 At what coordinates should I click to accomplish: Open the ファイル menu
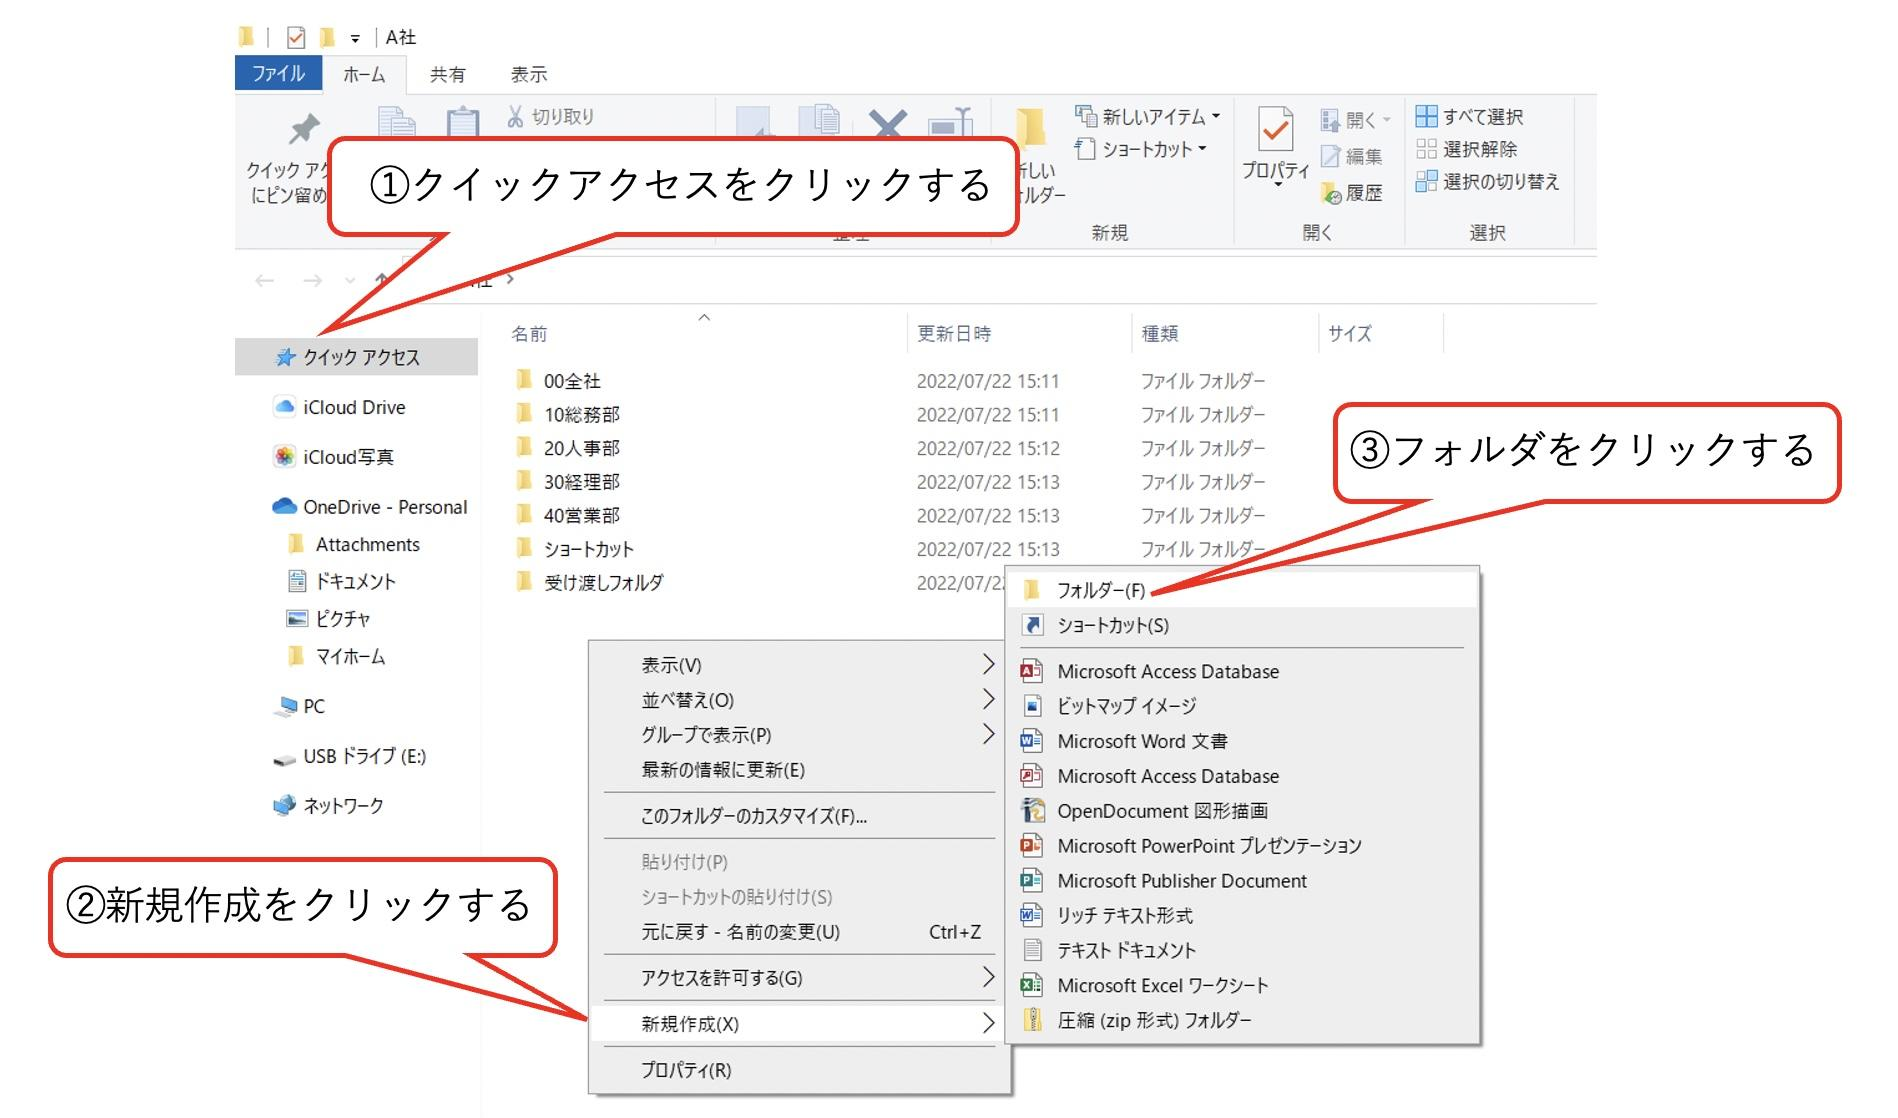click(x=277, y=73)
